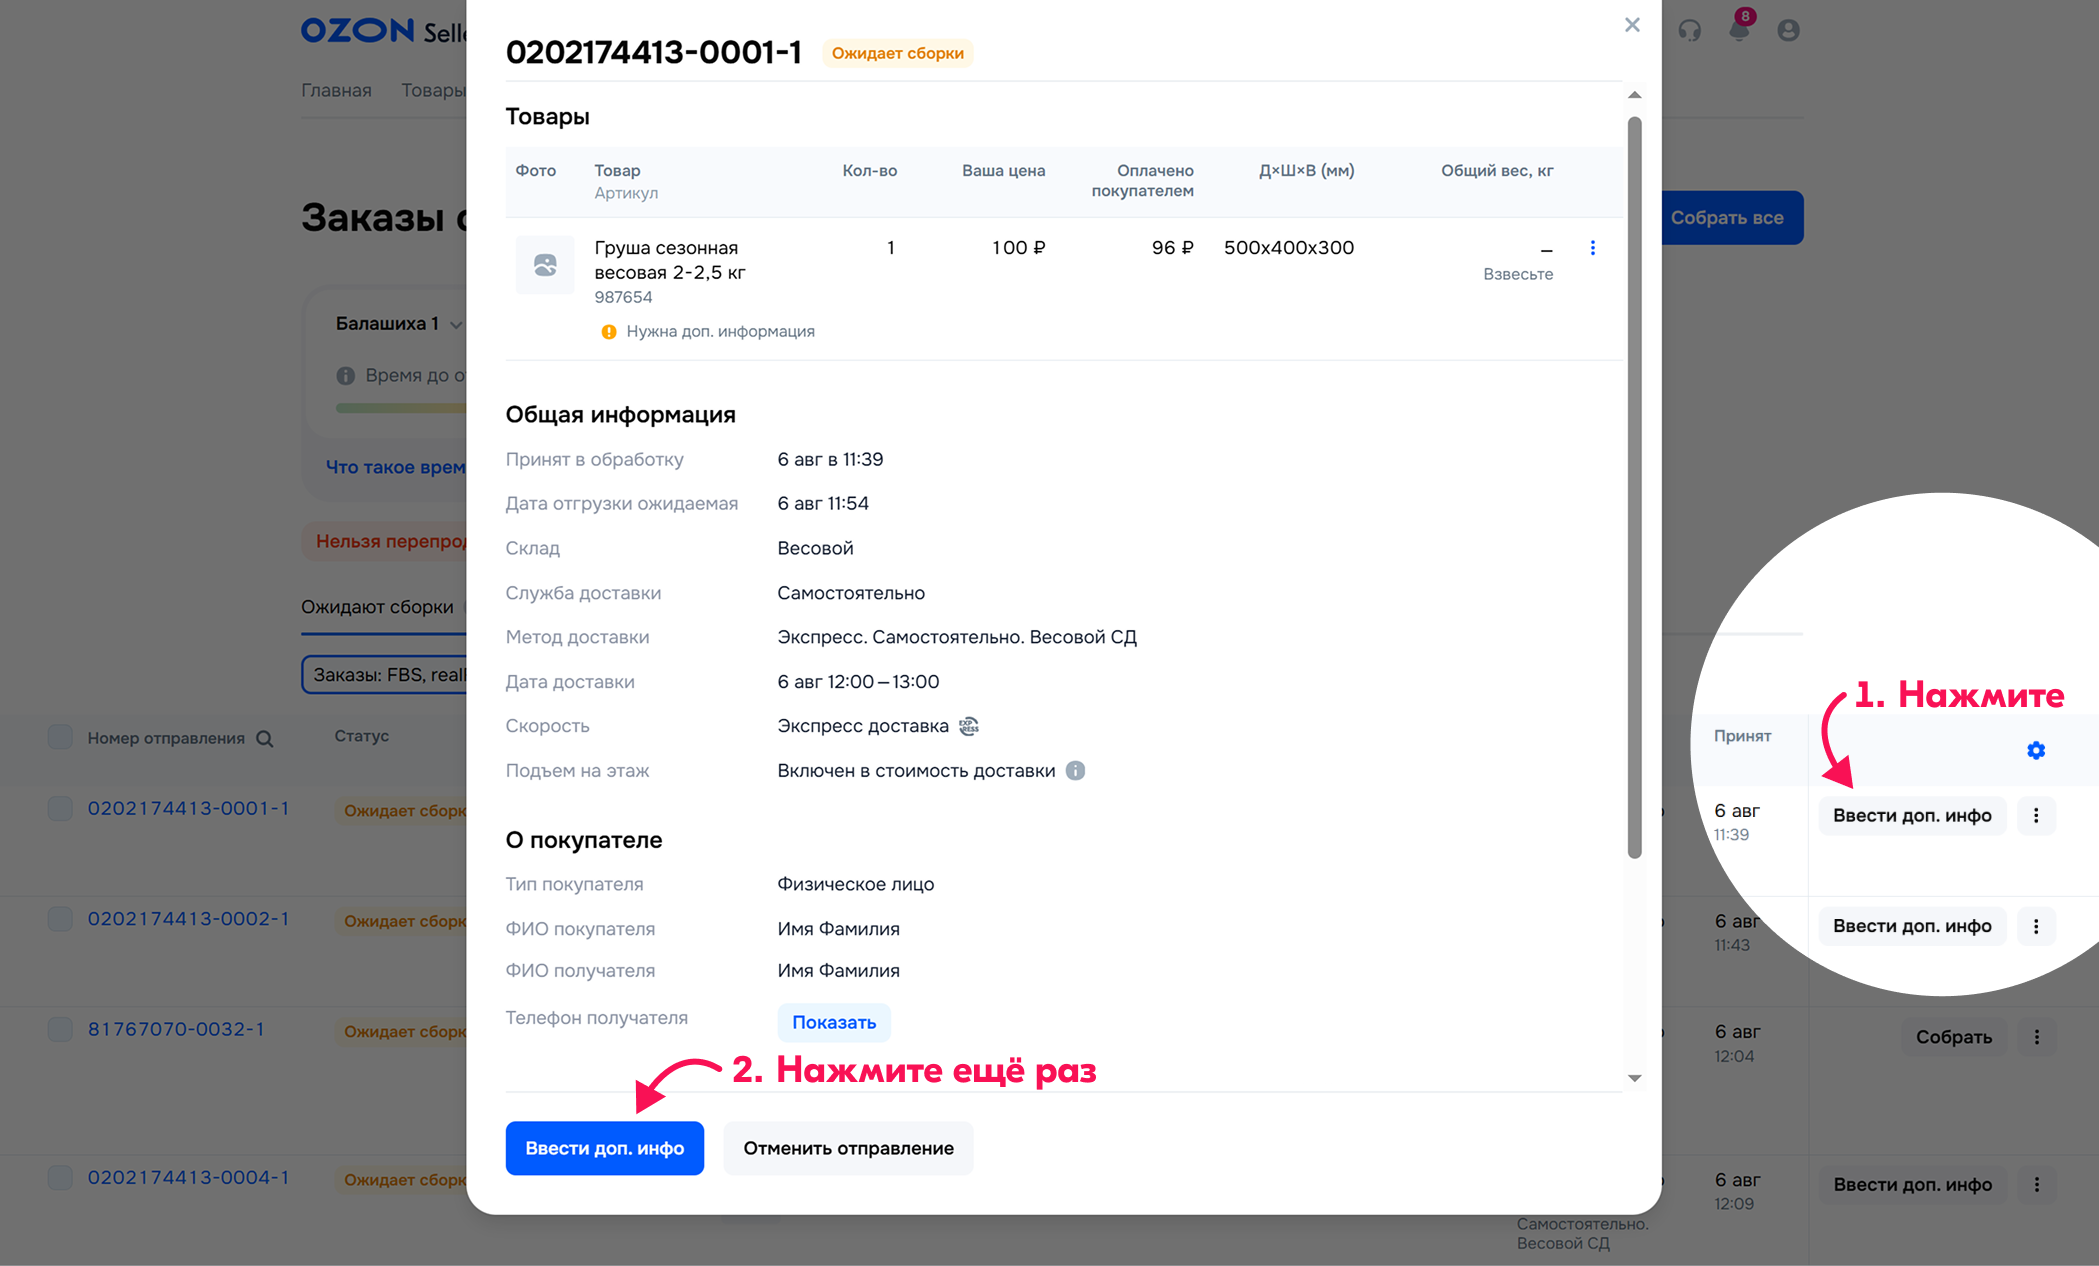Click the dialog scrollbar down arrow
Viewport: 2099px width, 1266px height.
point(1635,1078)
